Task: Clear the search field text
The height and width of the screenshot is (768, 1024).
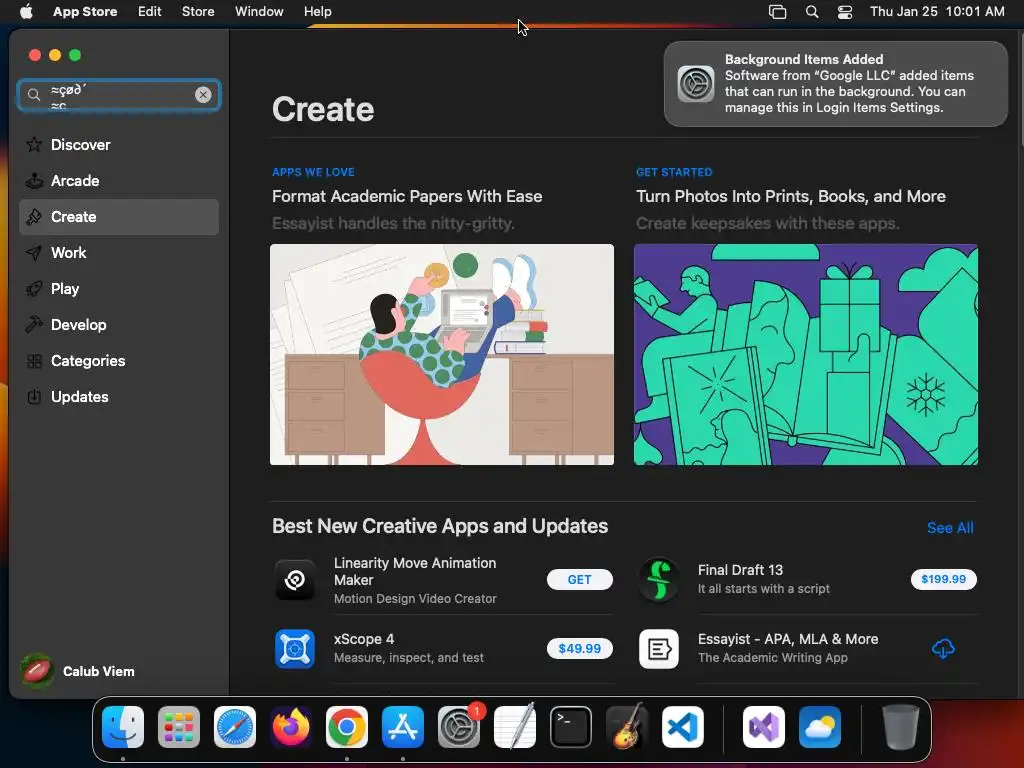Action: [203, 95]
